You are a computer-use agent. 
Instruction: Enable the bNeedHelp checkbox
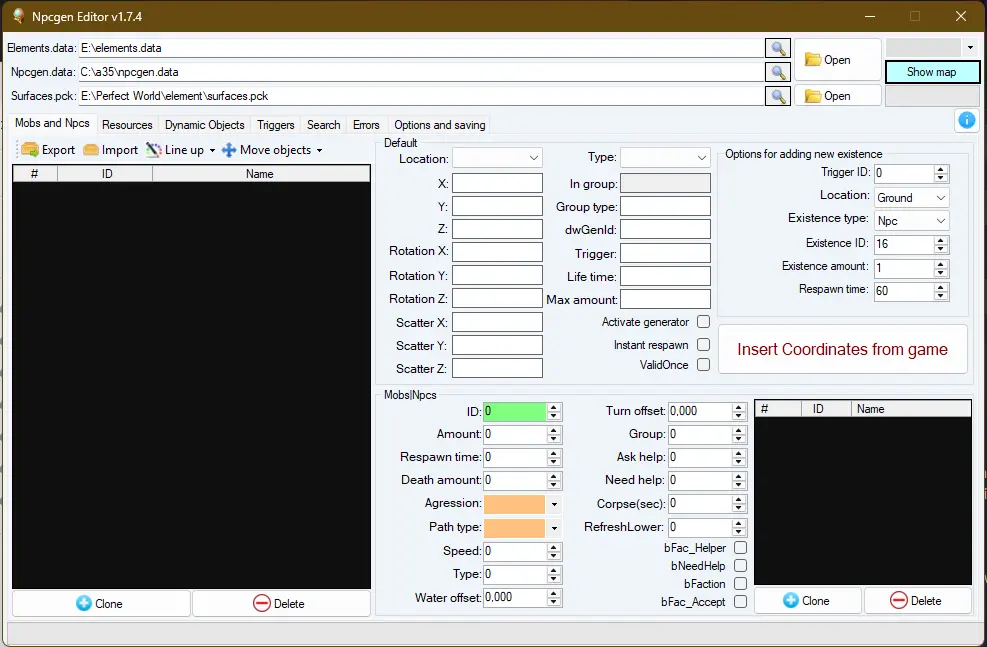tap(741, 565)
